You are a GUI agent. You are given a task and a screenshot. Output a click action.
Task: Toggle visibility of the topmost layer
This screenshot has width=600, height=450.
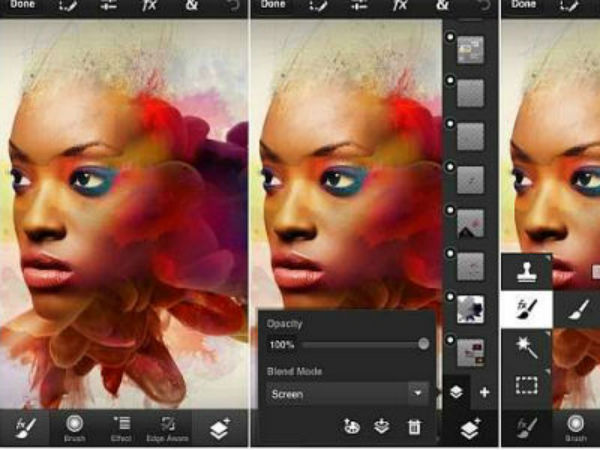click(x=452, y=37)
